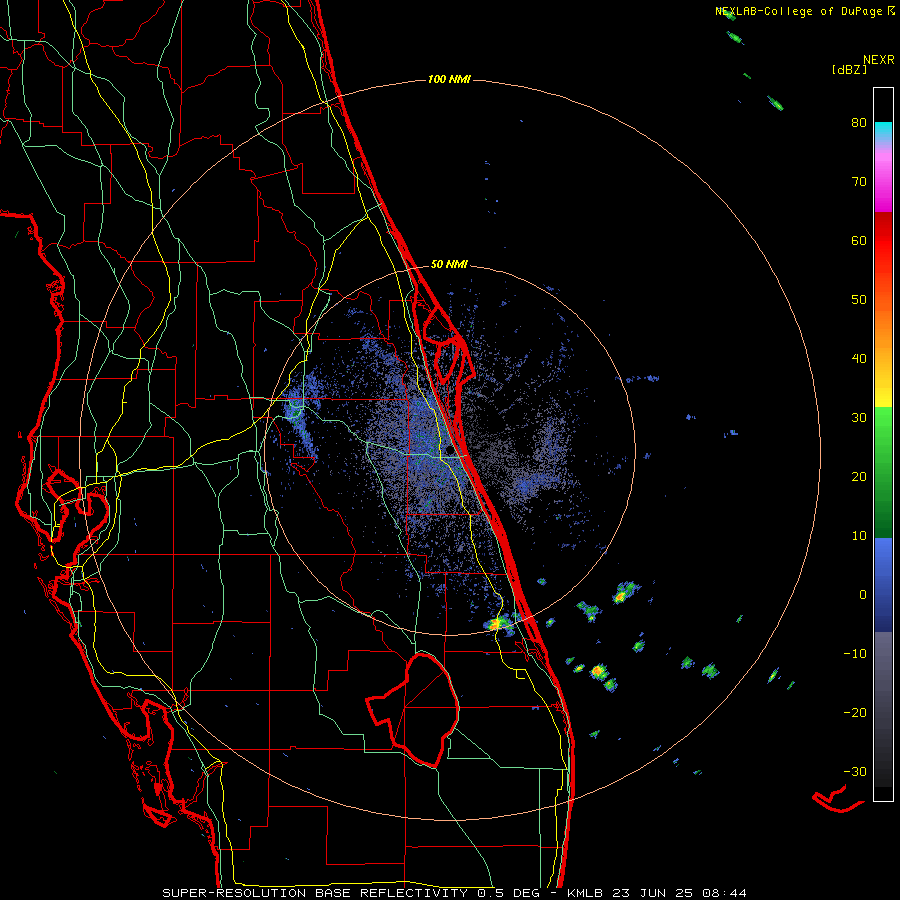
Task: Pick the cyan top segment of the color bar
Action: (883, 132)
